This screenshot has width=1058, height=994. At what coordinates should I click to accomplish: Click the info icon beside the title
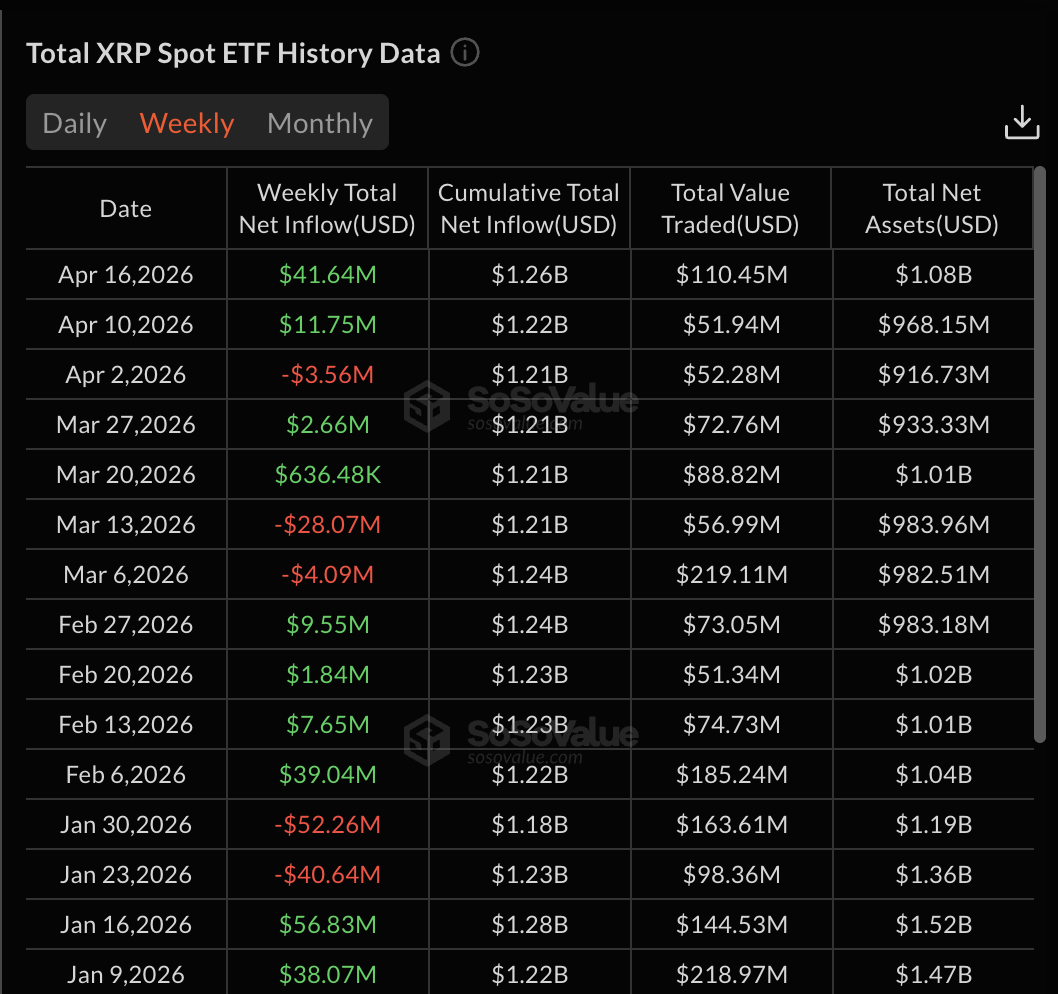pyautogui.click(x=465, y=53)
